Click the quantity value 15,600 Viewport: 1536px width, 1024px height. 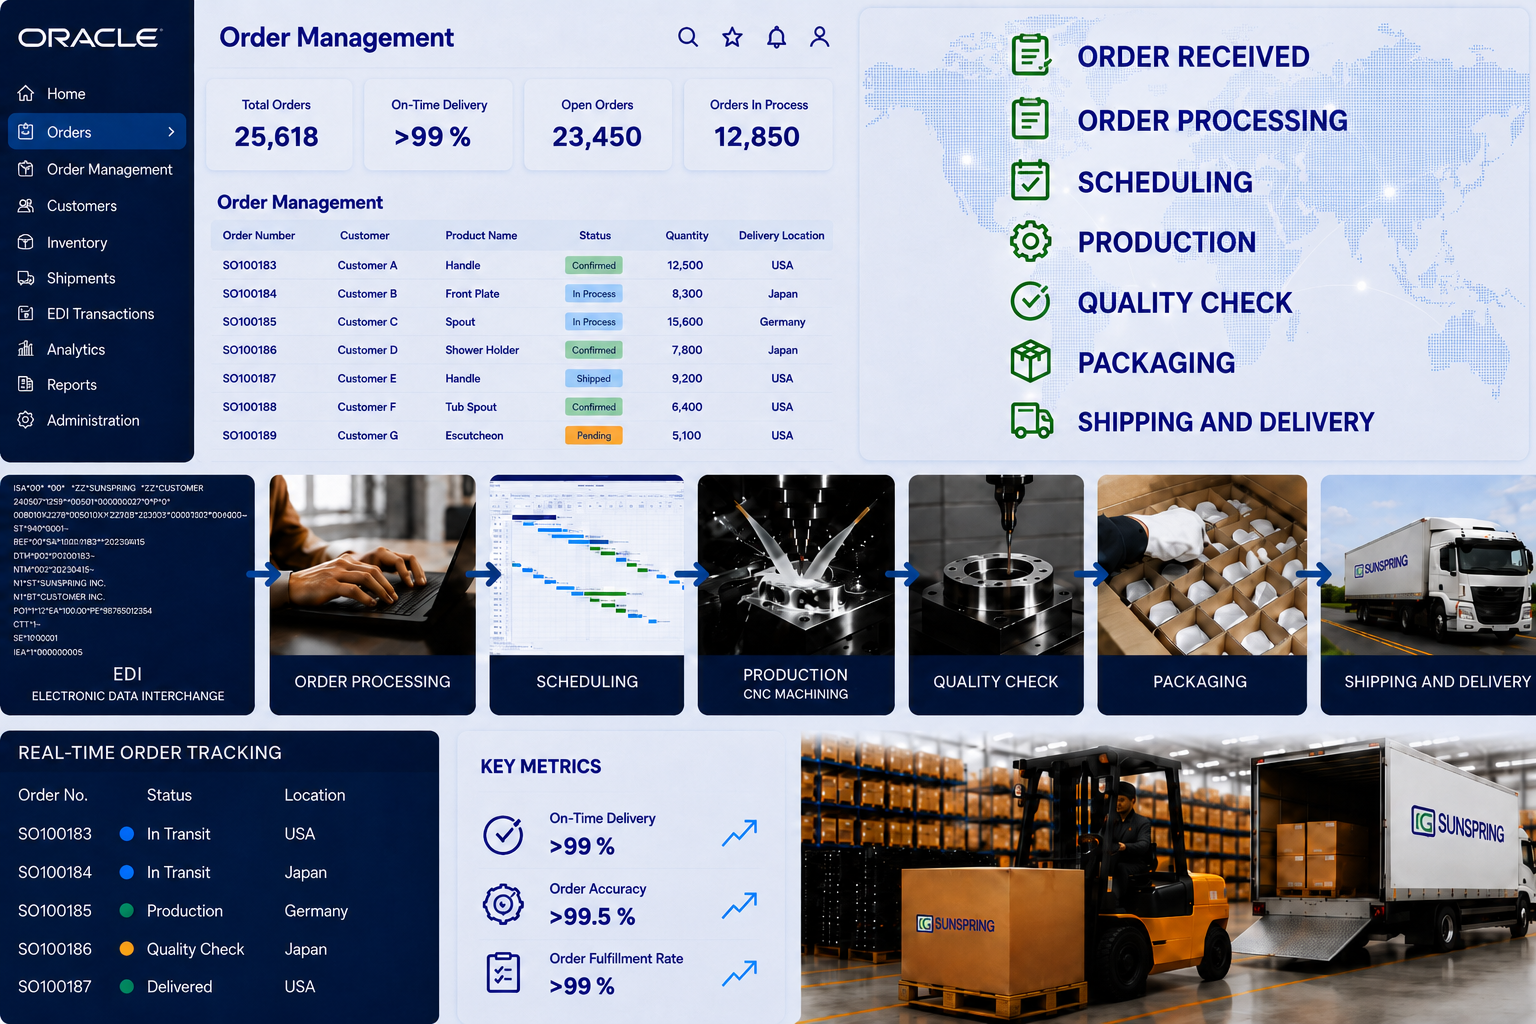685,322
